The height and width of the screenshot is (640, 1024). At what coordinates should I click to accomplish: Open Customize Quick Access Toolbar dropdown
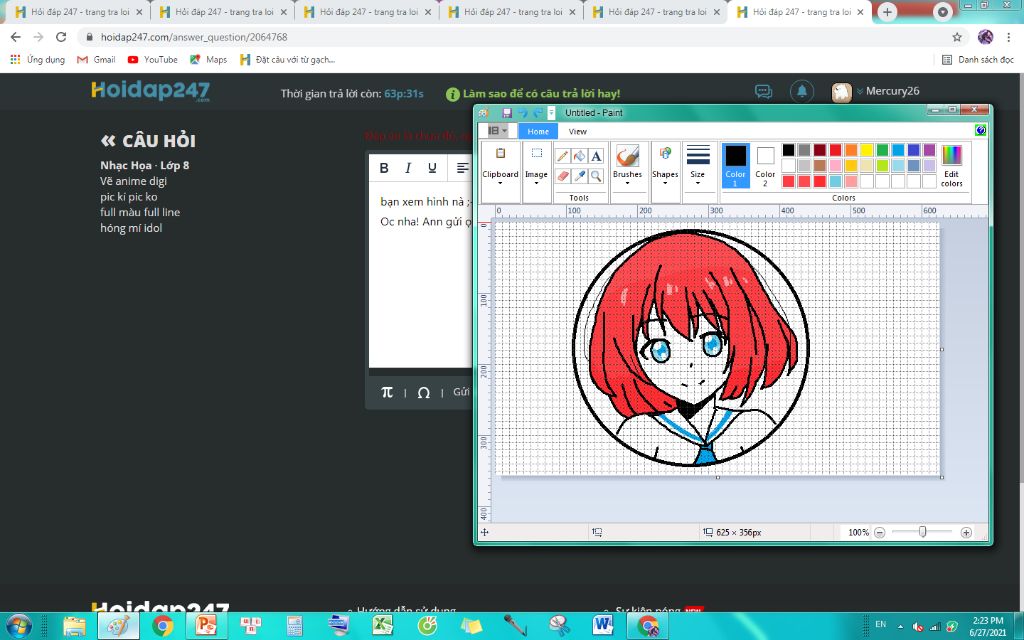point(551,112)
